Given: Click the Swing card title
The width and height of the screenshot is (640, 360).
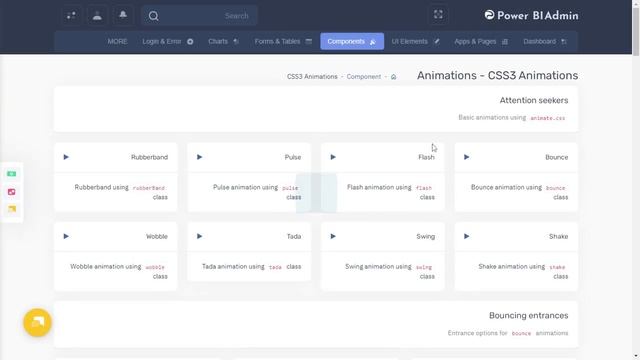Looking at the screenshot, I should point(426,236).
